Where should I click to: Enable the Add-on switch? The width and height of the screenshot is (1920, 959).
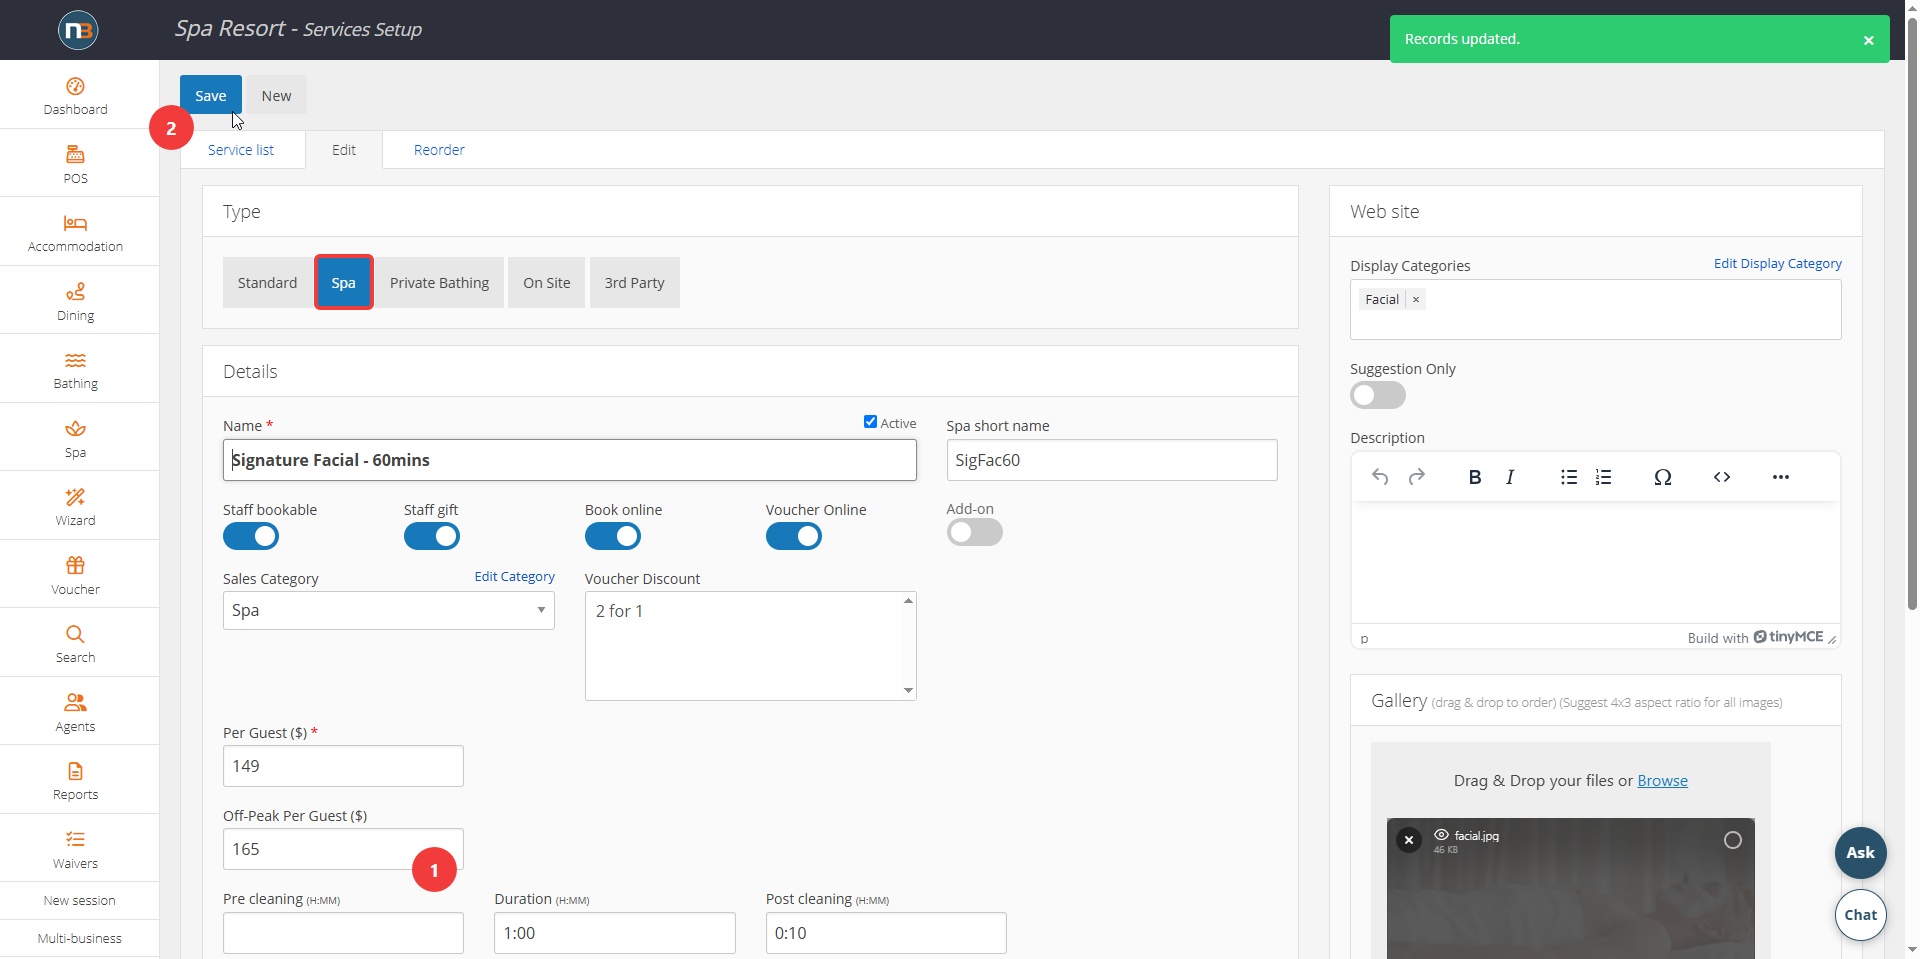pos(975,533)
